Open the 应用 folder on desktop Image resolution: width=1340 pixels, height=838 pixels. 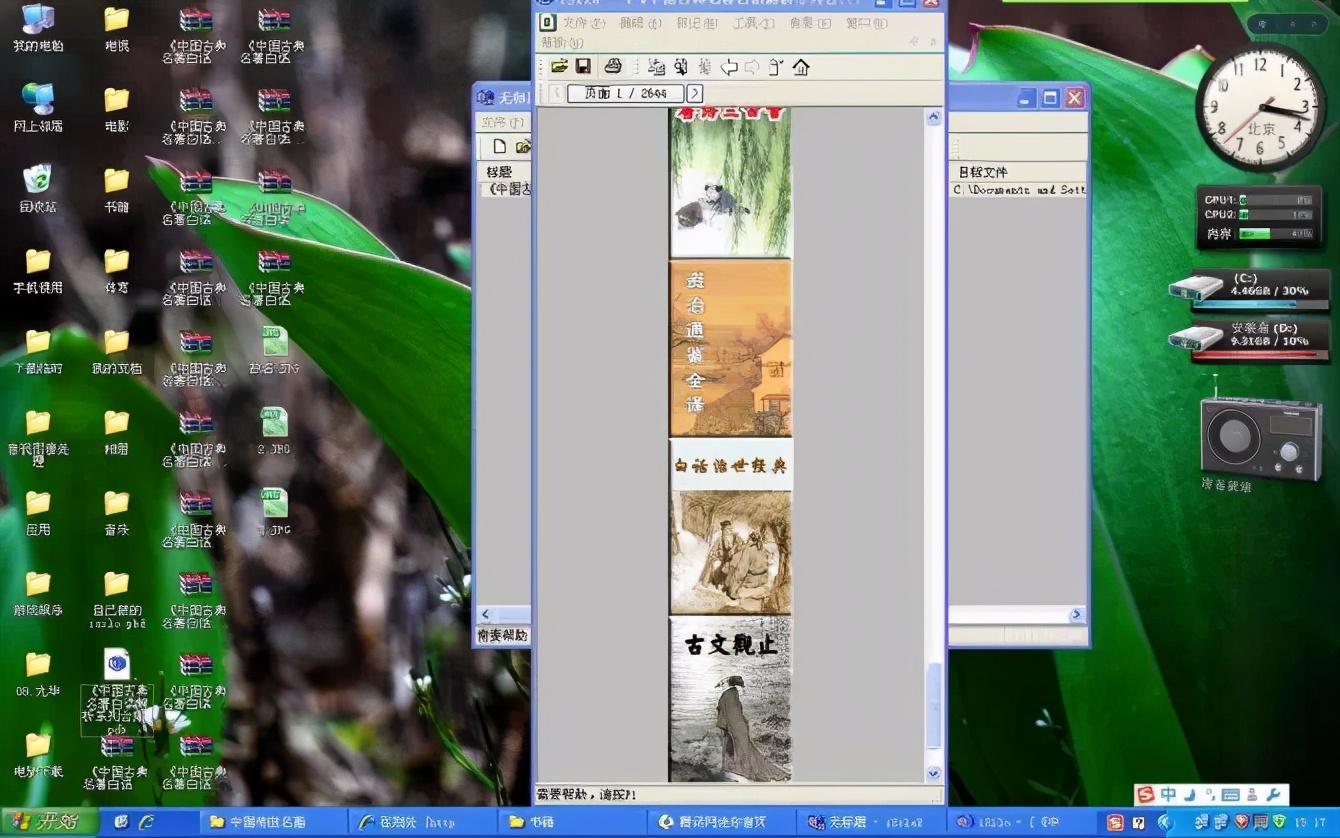click(38, 512)
